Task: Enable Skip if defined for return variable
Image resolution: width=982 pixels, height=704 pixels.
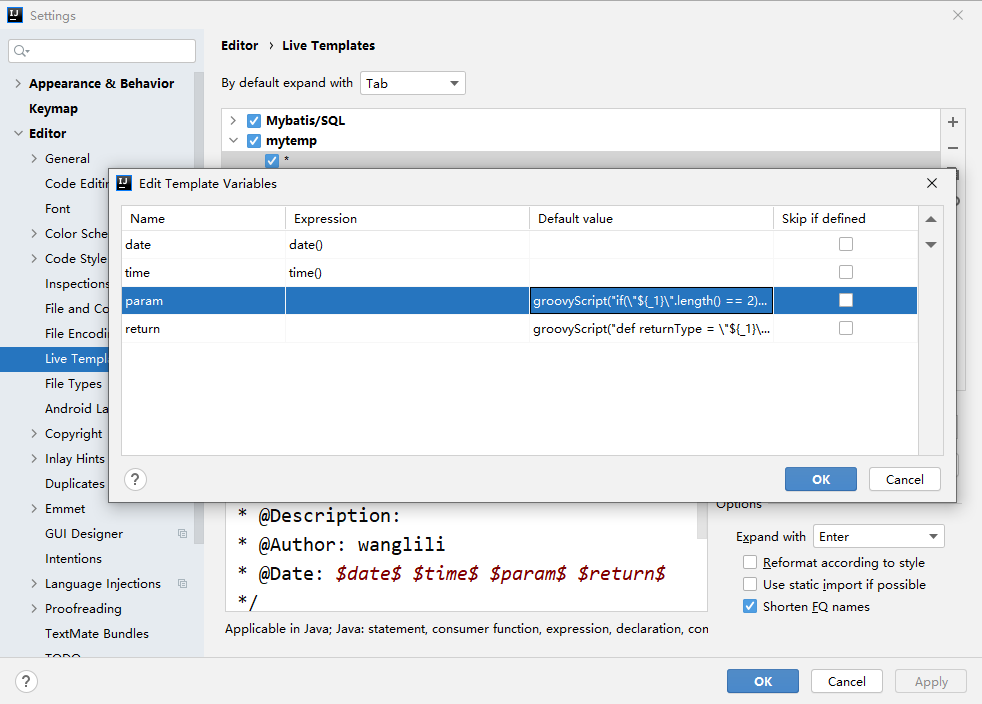Action: [846, 328]
